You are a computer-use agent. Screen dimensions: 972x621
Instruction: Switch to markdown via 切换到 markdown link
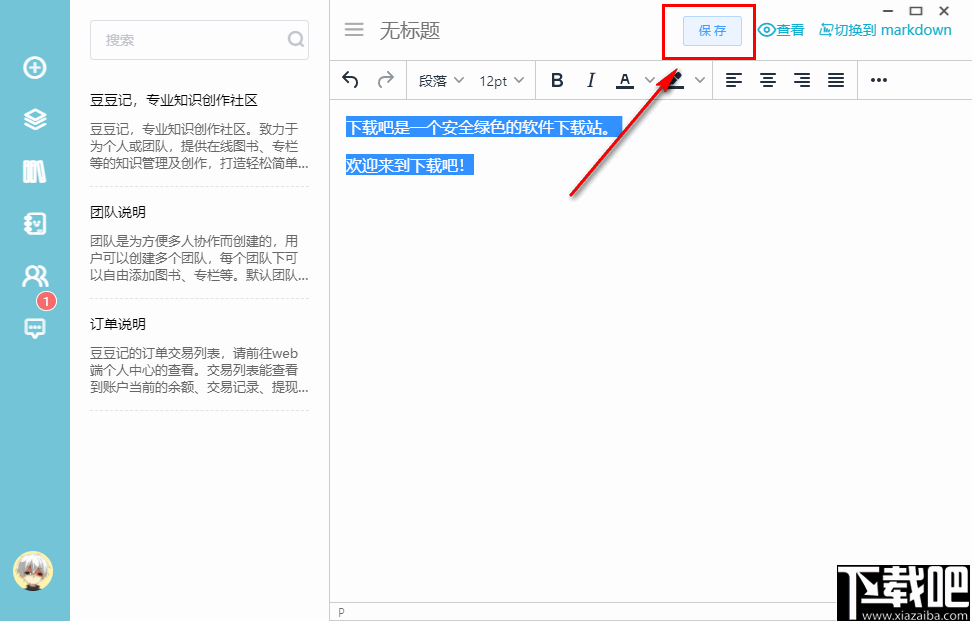coord(885,30)
